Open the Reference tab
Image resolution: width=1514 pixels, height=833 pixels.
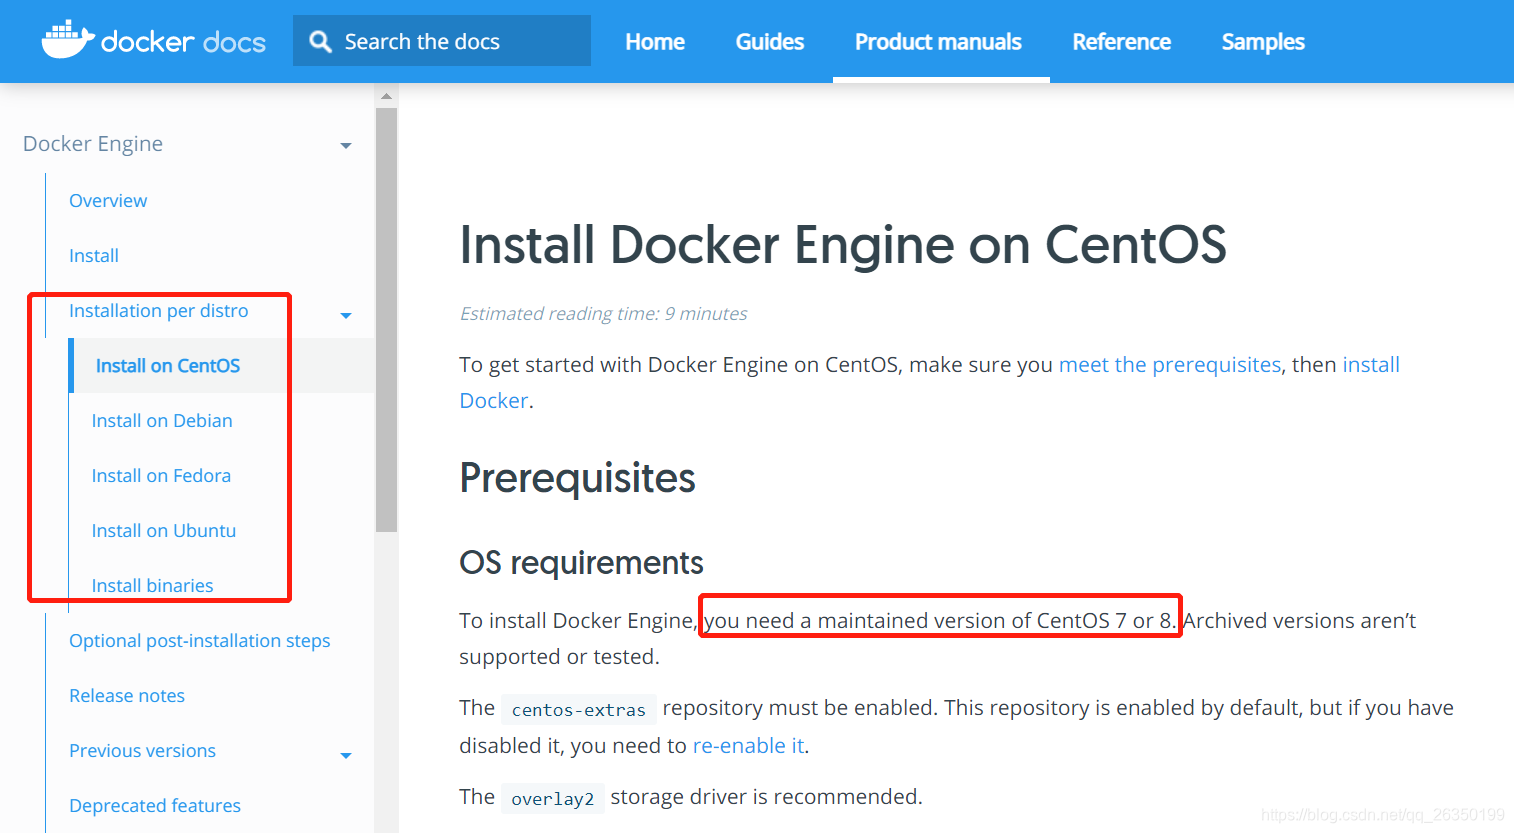coord(1121,42)
